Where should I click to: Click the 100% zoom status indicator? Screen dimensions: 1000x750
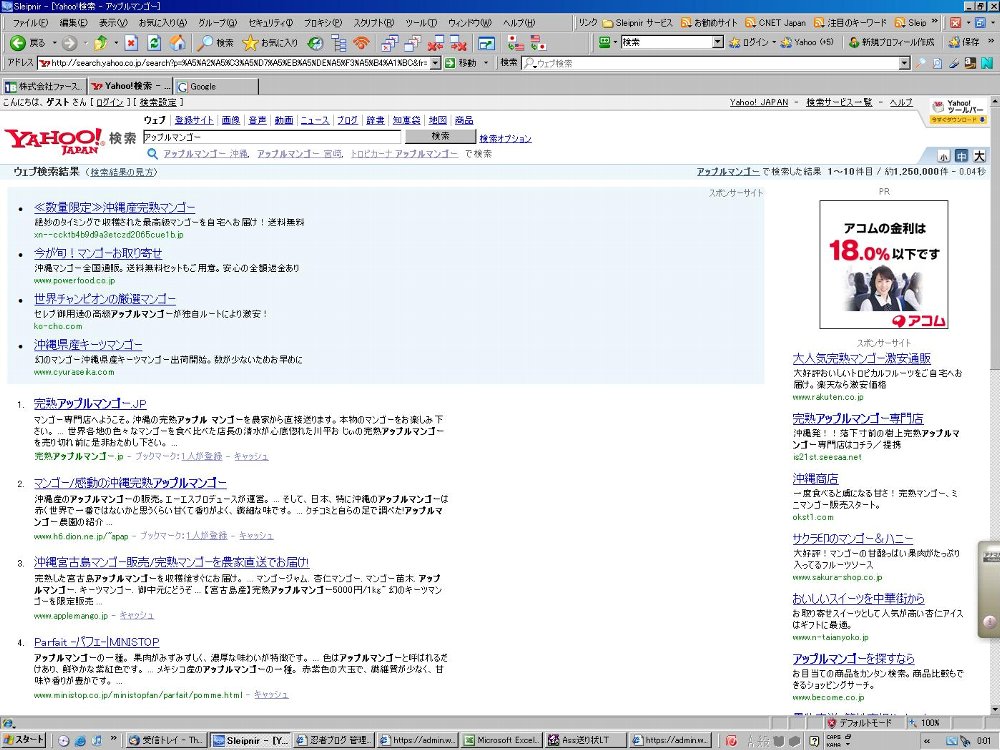pos(924,723)
